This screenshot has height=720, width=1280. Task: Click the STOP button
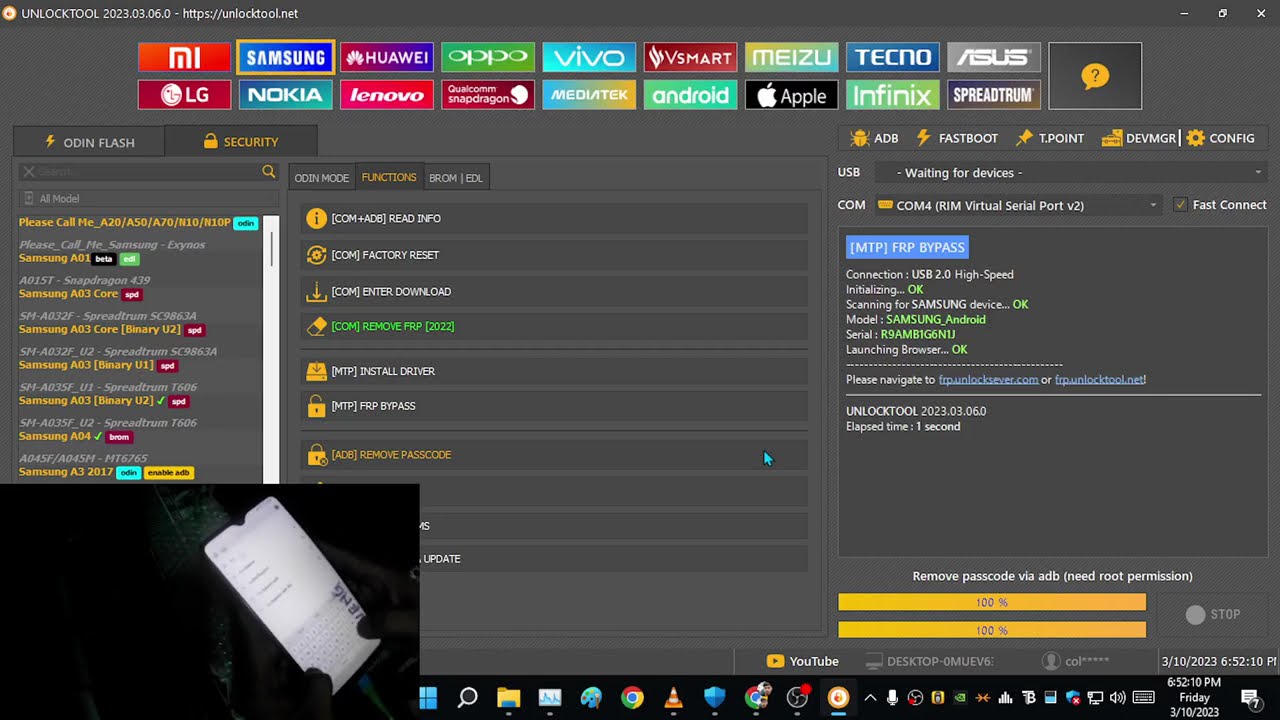click(x=1212, y=614)
